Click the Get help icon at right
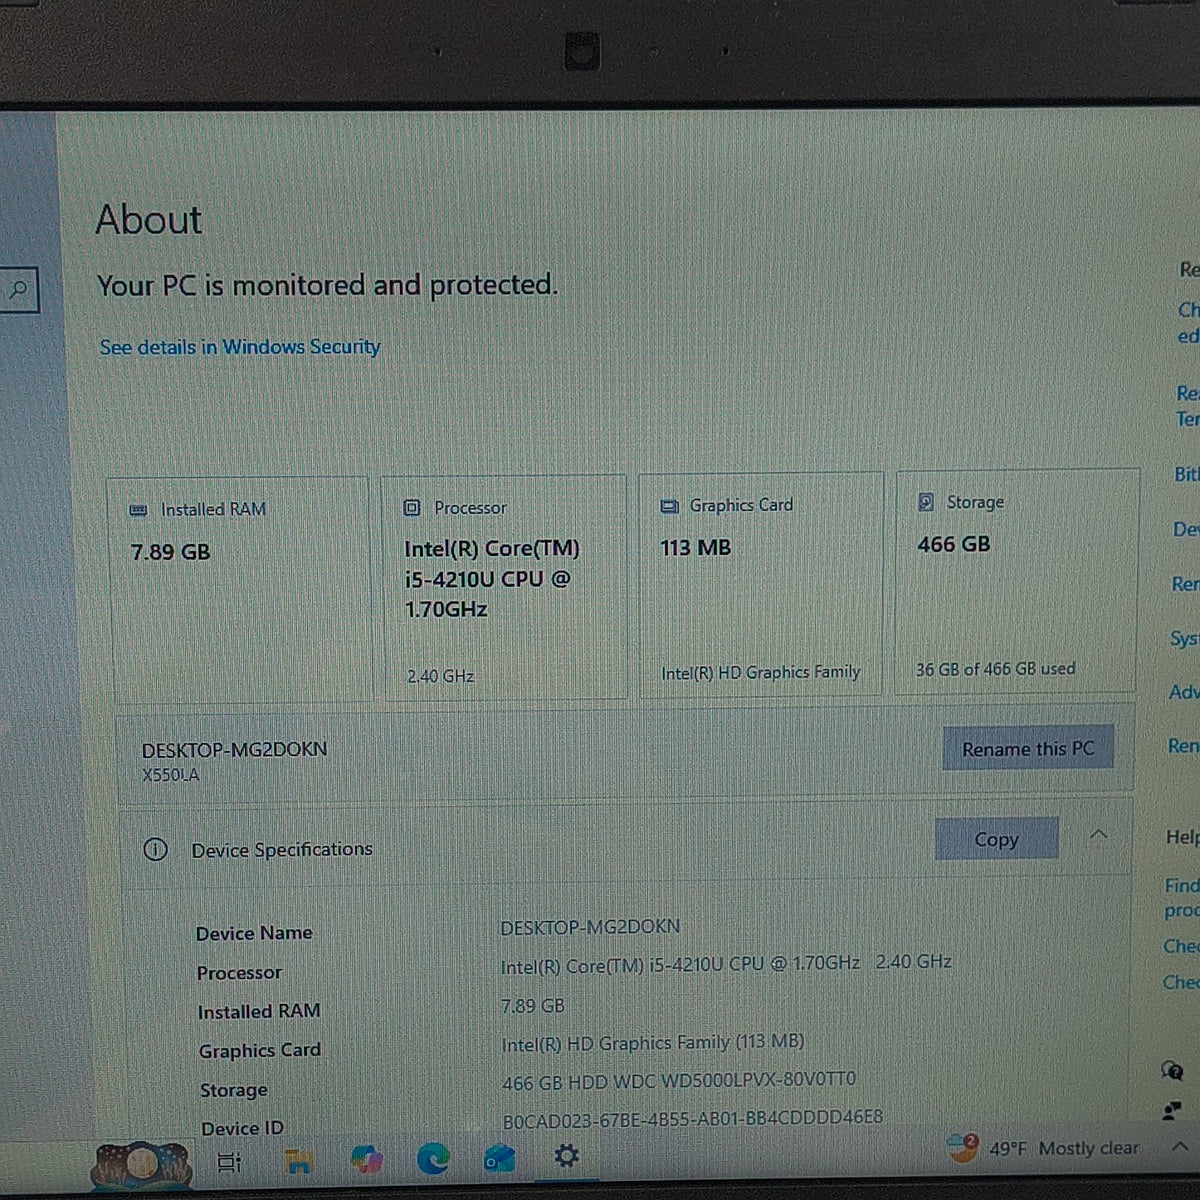The width and height of the screenshot is (1200, 1200). click(1171, 1072)
